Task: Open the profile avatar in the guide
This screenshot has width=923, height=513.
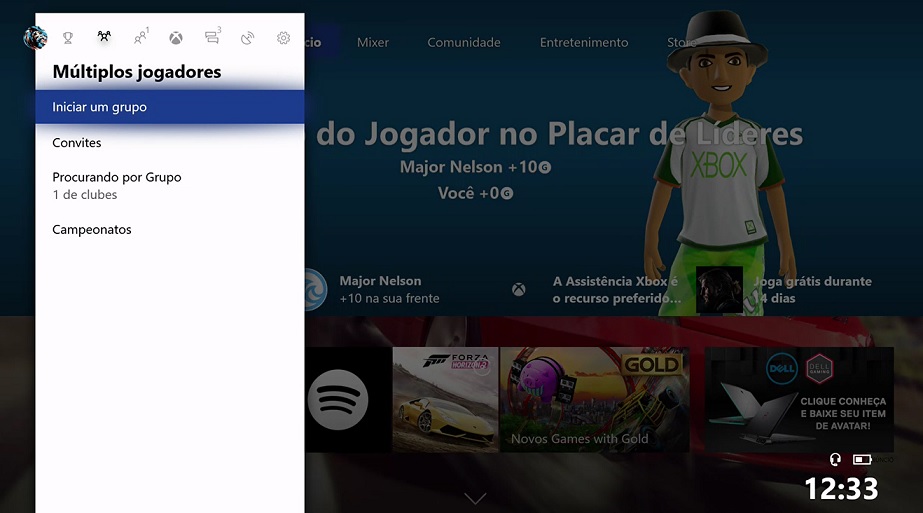Action: pyautogui.click(x=35, y=38)
